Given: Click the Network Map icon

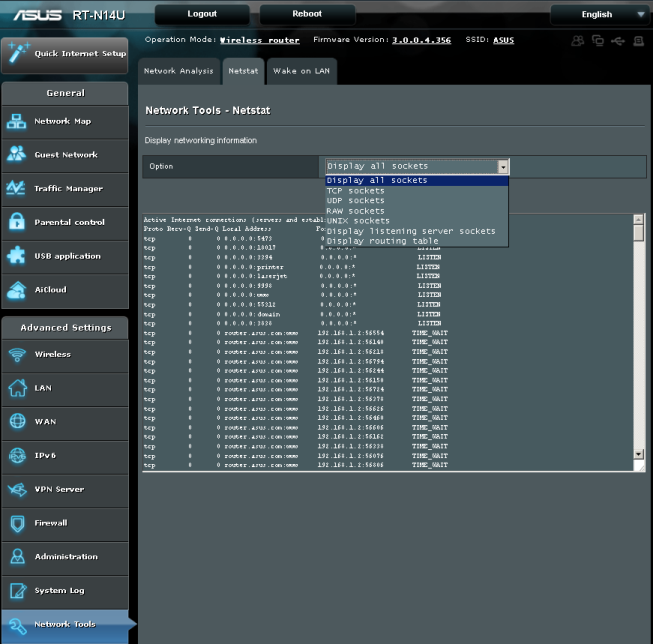Looking at the screenshot, I should point(16,122).
